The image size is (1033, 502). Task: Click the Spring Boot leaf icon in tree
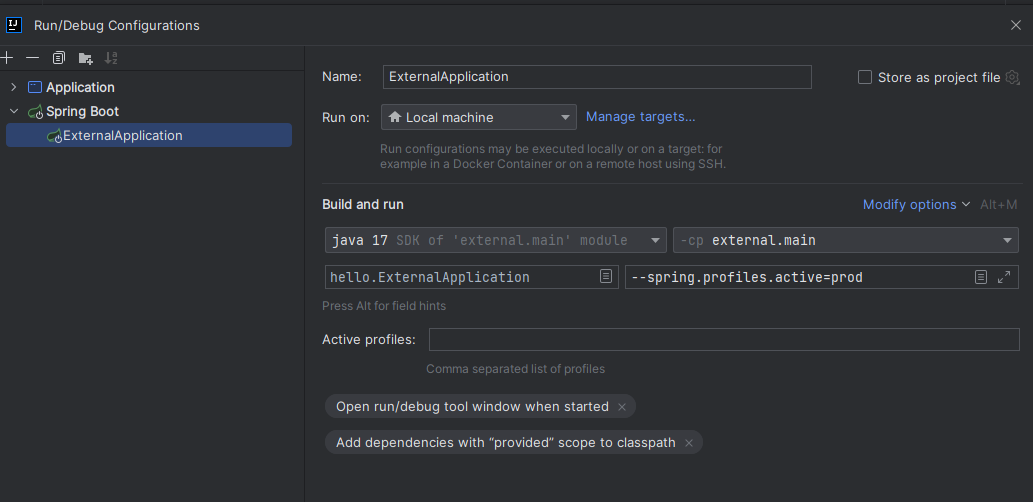[35, 111]
